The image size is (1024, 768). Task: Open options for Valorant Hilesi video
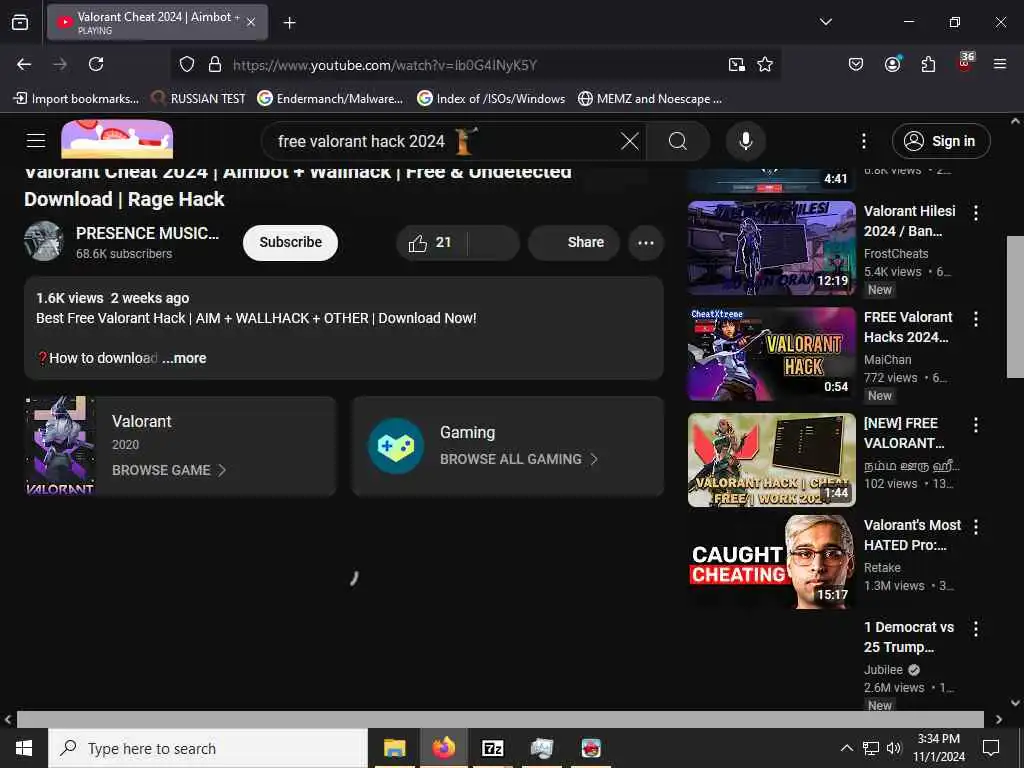[x=976, y=212]
